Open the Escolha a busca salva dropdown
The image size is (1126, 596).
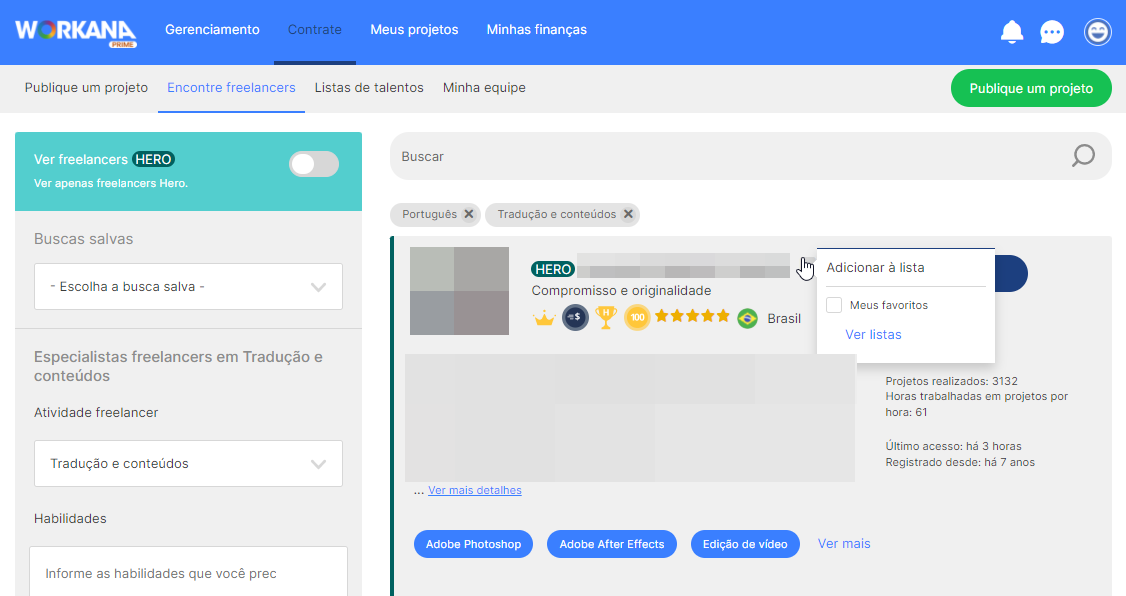pos(188,287)
